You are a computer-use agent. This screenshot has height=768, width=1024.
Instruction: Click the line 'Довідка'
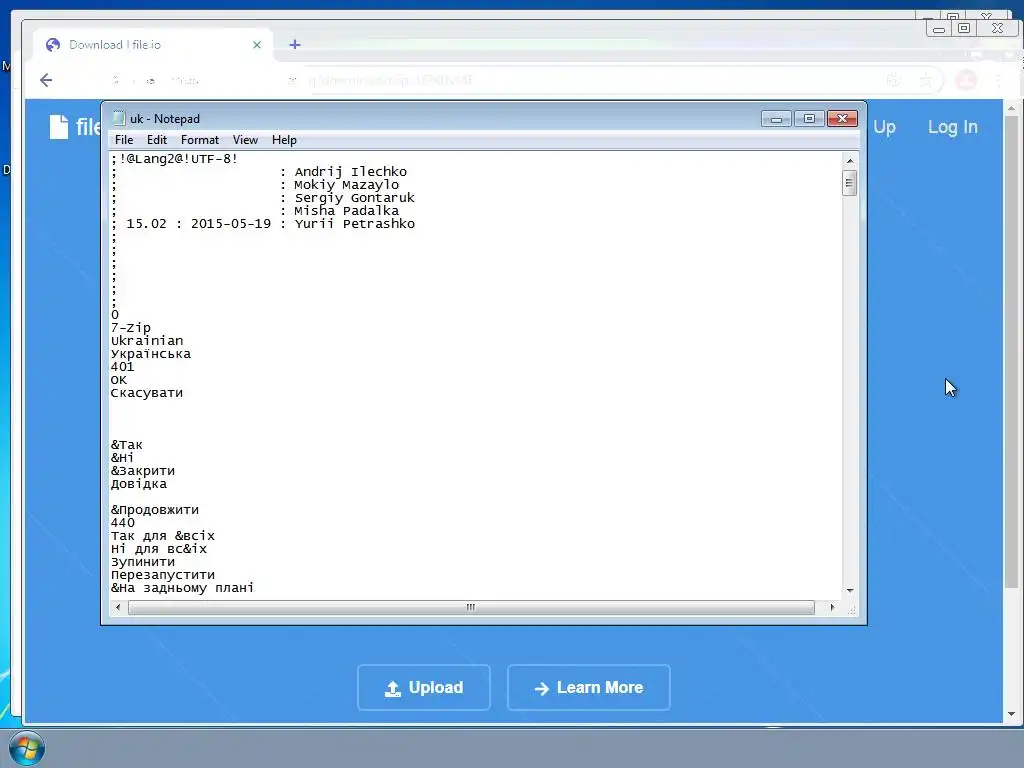(x=139, y=484)
